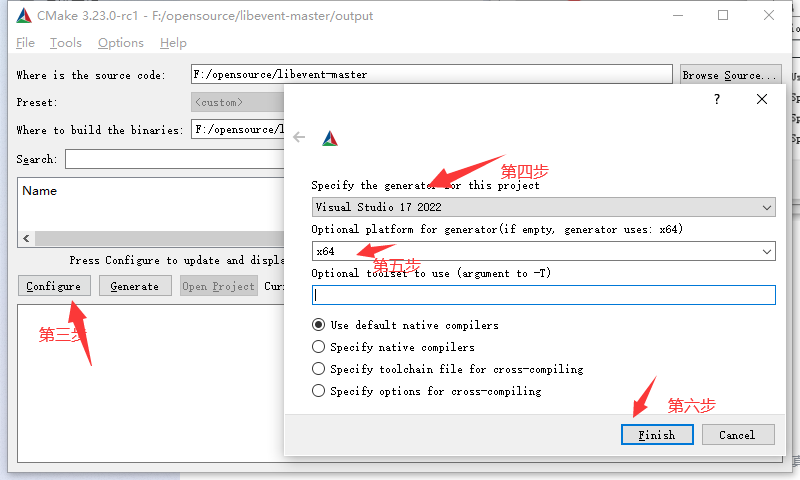This screenshot has height=480, width=800.
Task: Open the Options menu
Action: [x=121, y=43]
